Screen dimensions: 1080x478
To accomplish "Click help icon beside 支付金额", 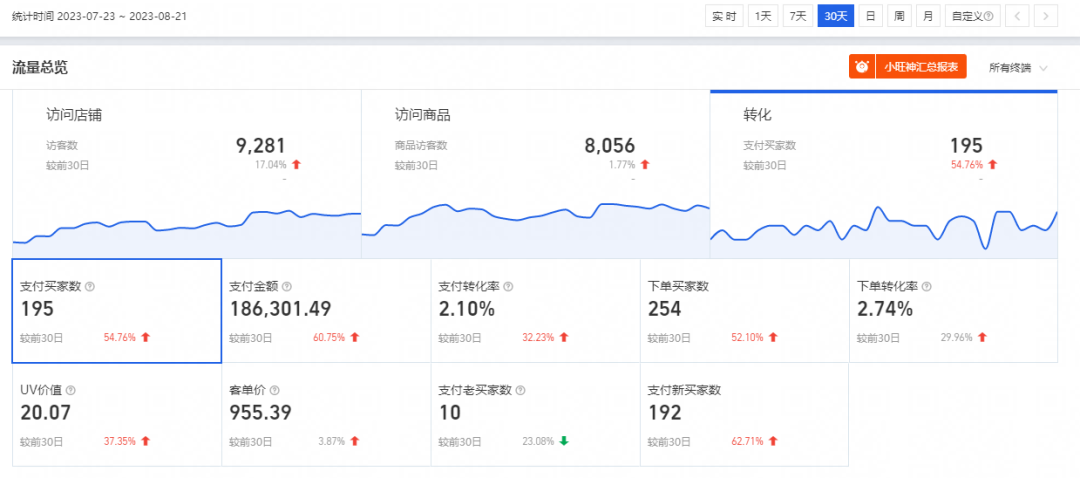I will pos(287,287).
